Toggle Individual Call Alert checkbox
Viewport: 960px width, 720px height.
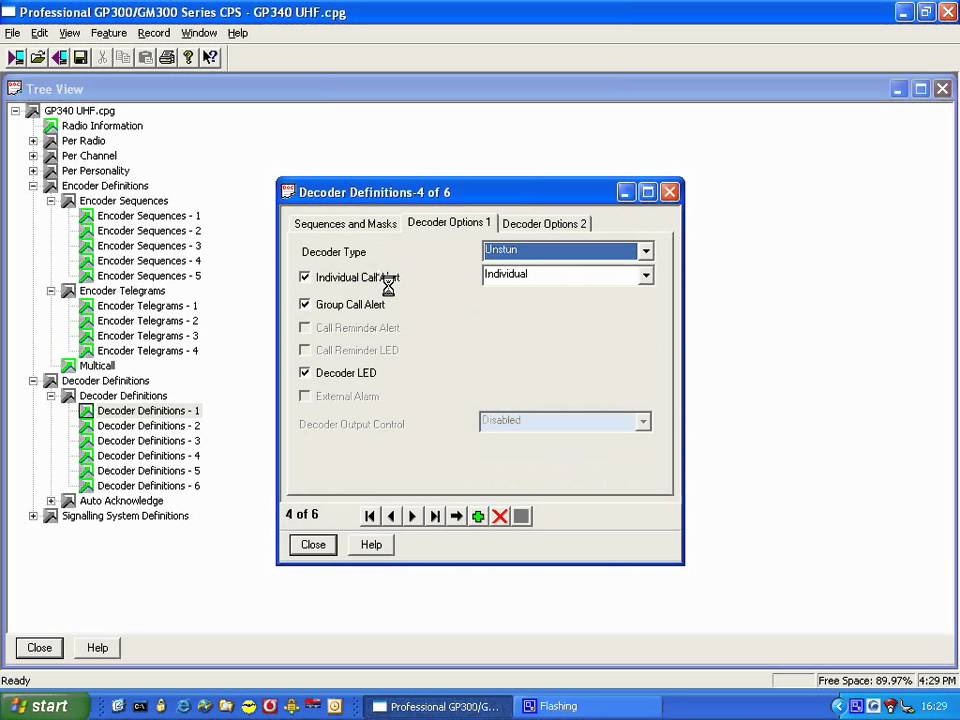coord(304,277)
